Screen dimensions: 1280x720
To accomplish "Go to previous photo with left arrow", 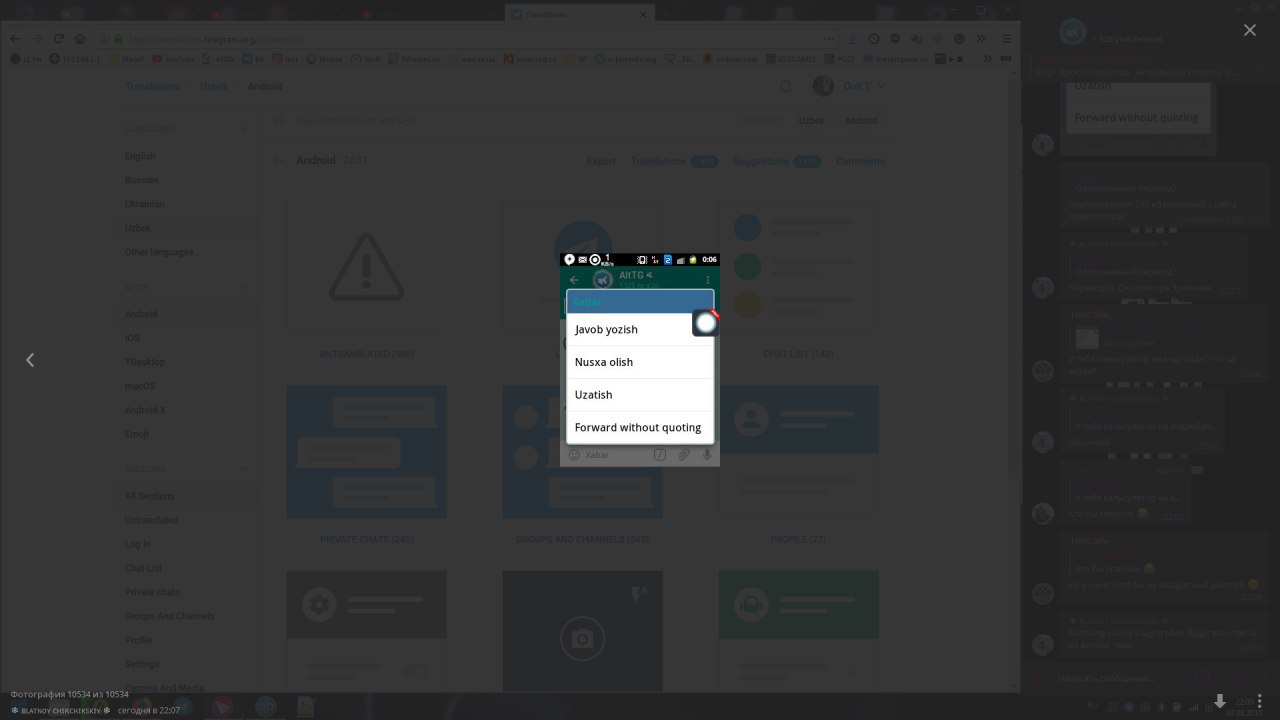I will [x=30, y=360].
